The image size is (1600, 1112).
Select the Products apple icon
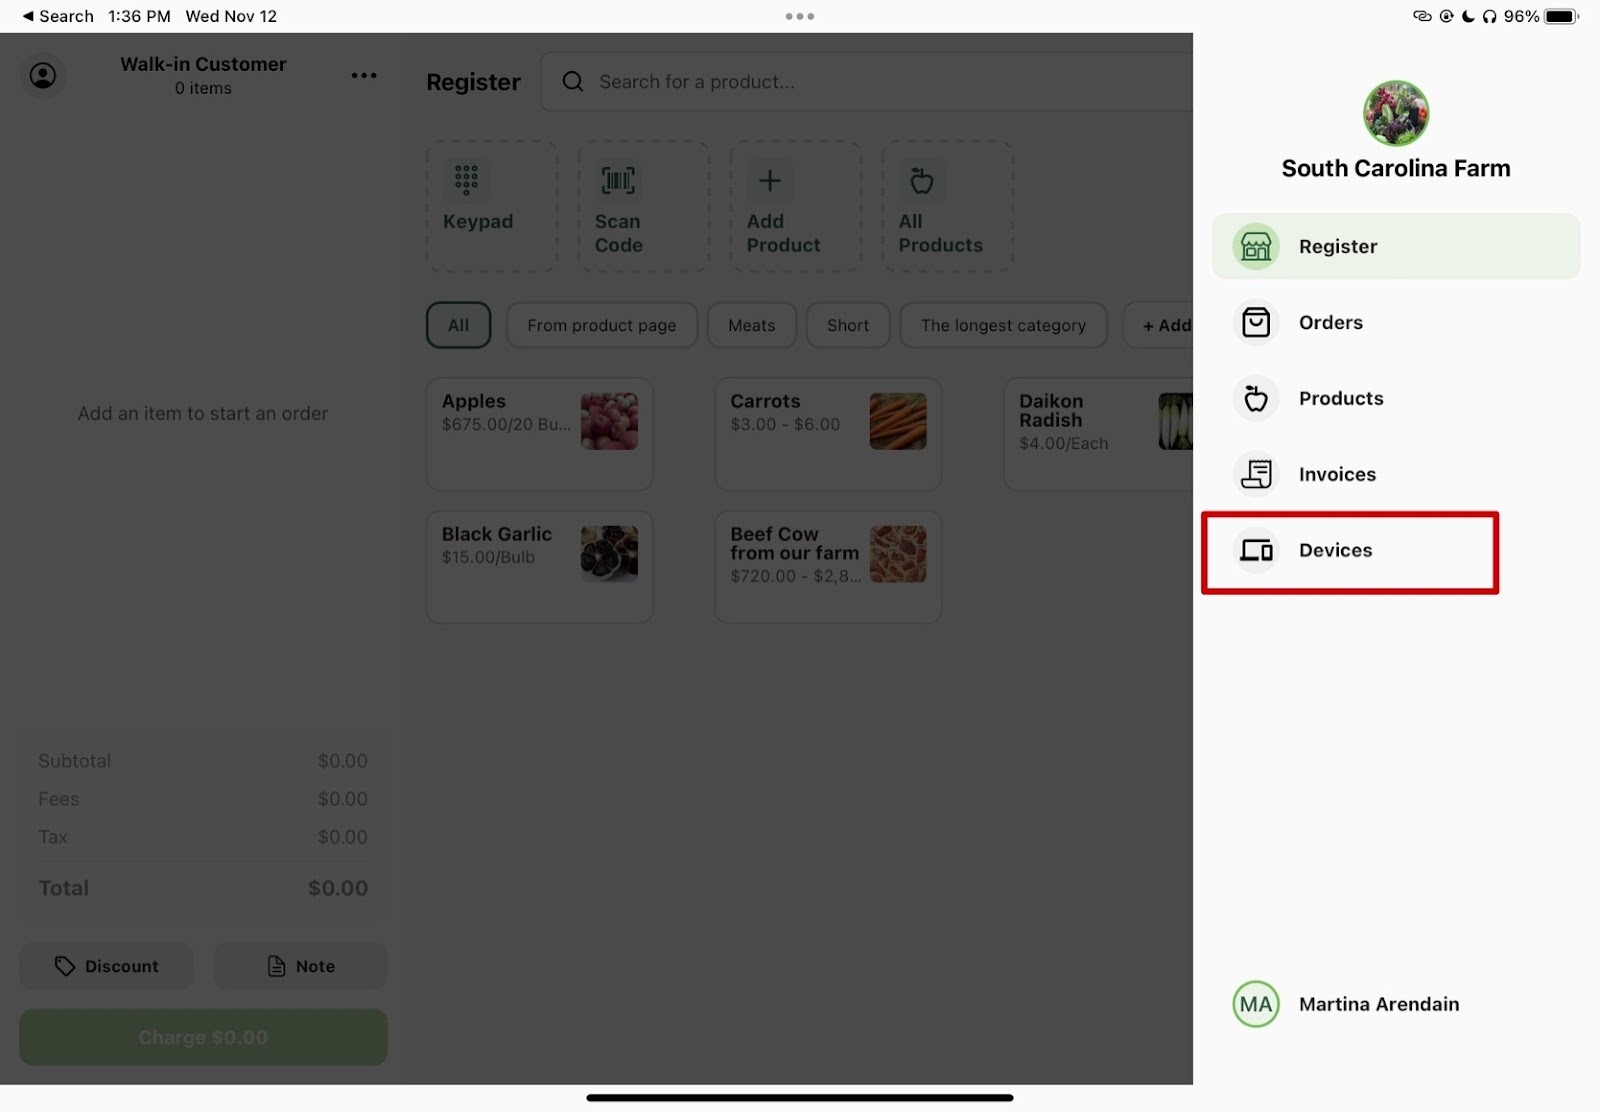(x=1255, y=398)
